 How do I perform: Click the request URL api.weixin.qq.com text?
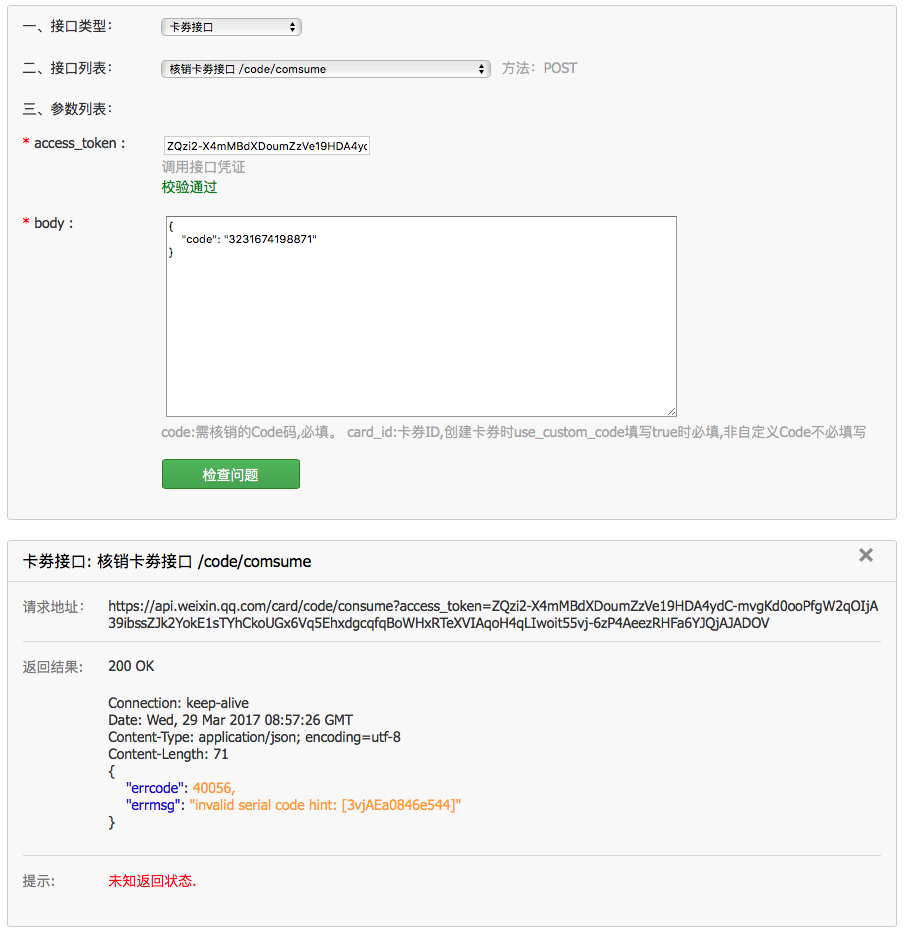point(493,614)
